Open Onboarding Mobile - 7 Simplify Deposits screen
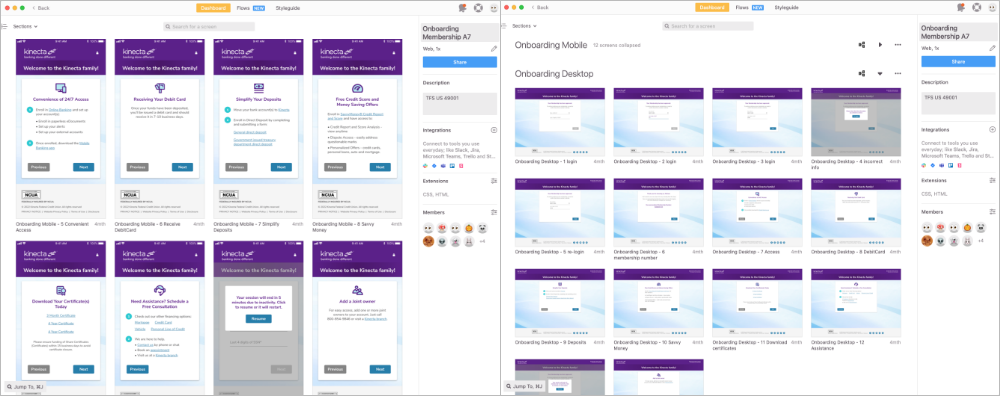 pyautogui.click(x=258, y=130)
